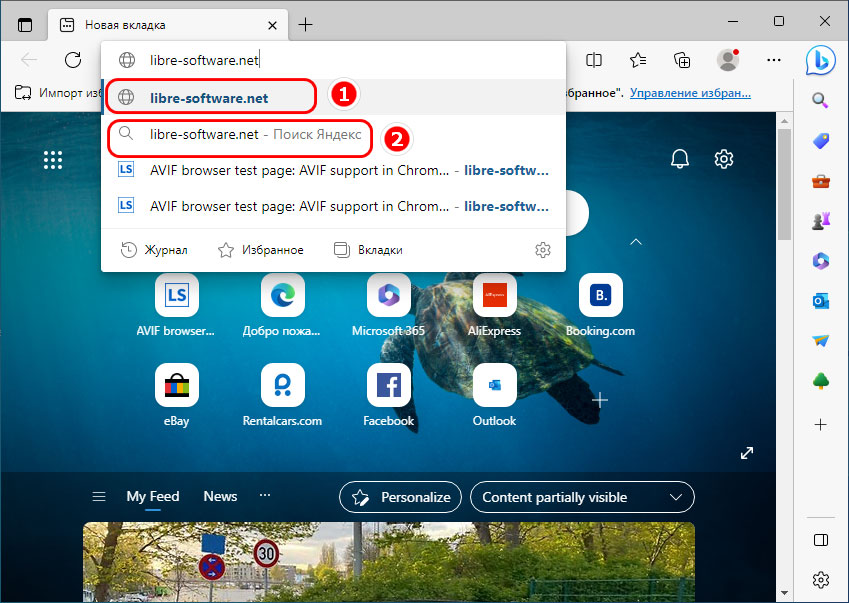The width and height of the screenshot is (849, 603).
Task: Open sidebar settings gear at bottom
Action: point(820,580)
